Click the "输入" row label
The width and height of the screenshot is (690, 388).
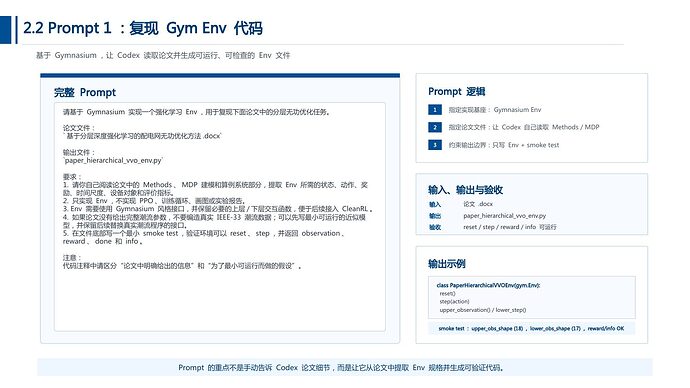click(x=435, y=204)
